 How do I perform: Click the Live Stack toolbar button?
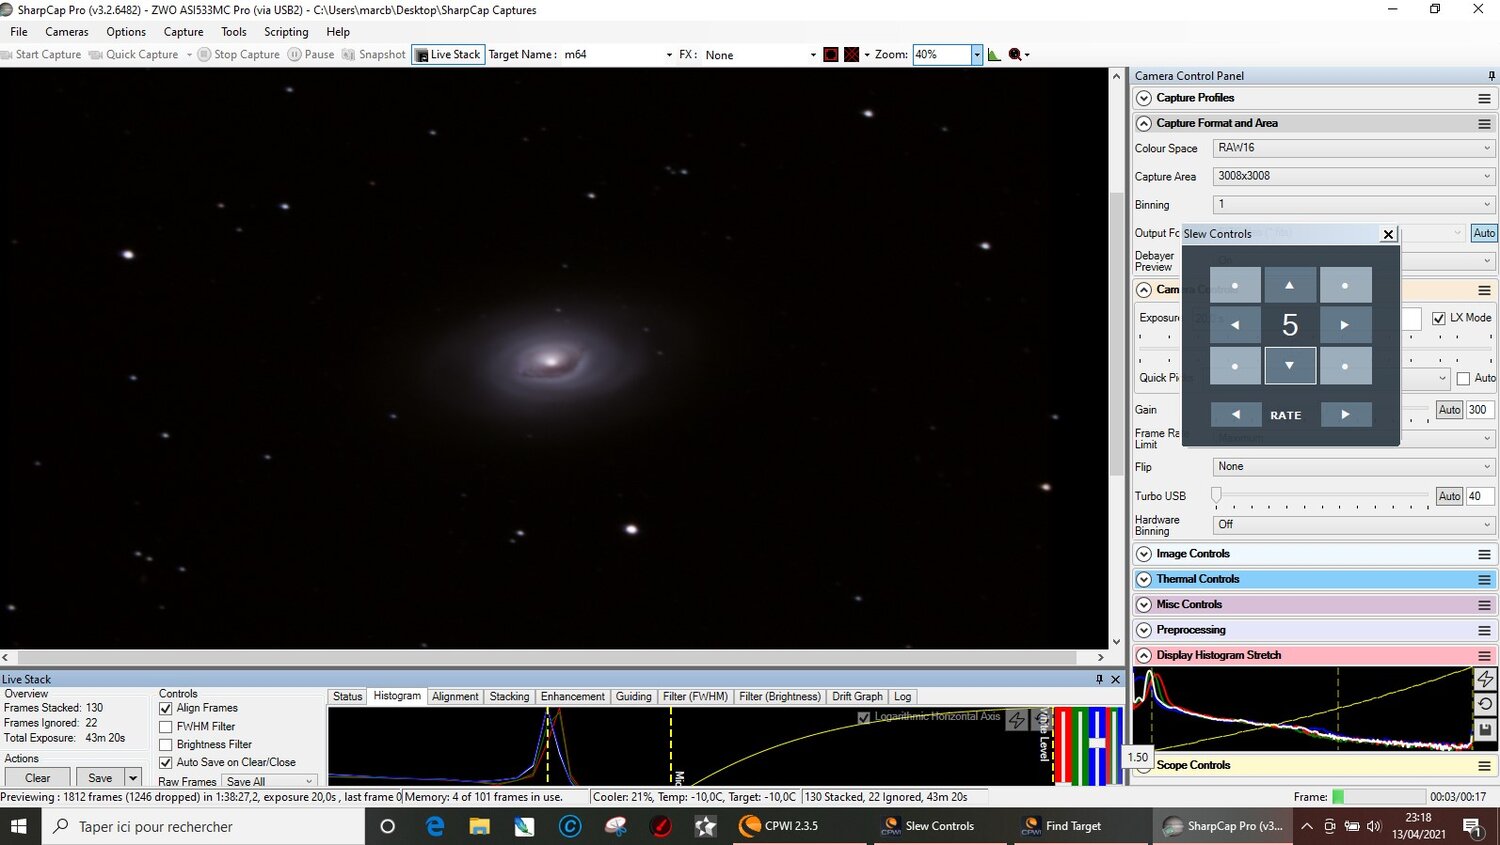[x=448, y=55]
